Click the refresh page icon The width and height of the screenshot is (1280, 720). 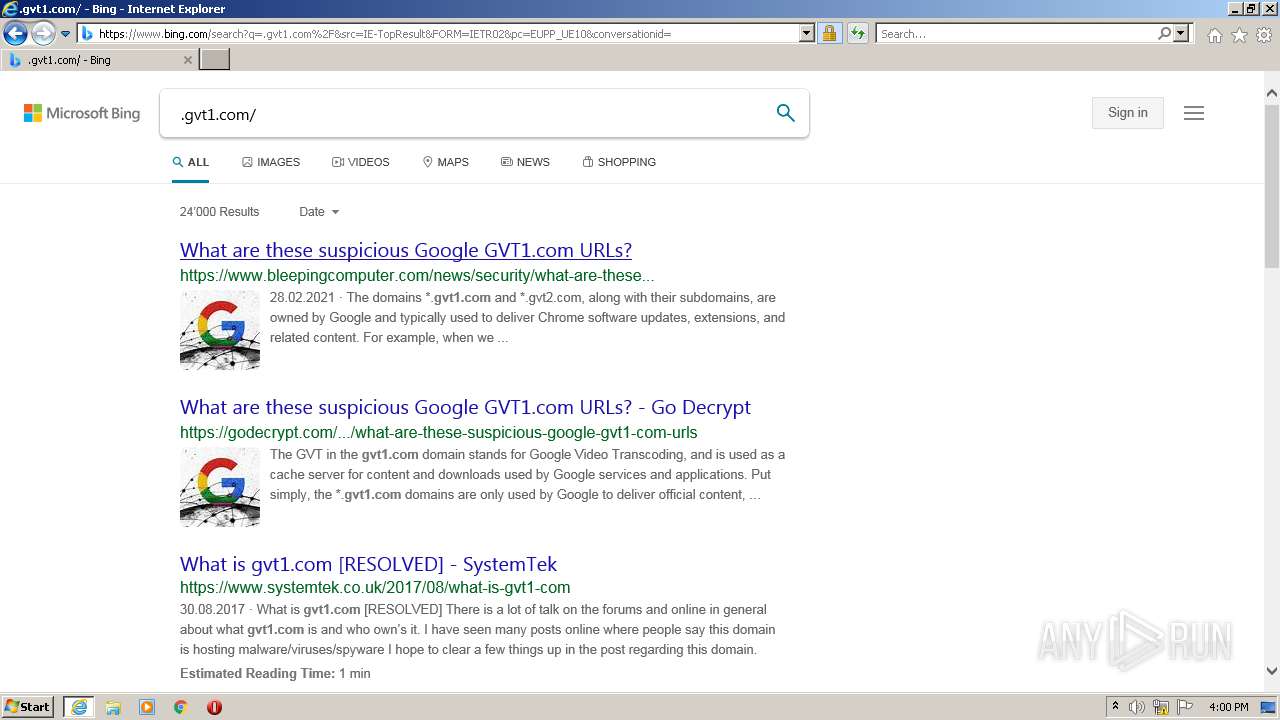[857, 34]
